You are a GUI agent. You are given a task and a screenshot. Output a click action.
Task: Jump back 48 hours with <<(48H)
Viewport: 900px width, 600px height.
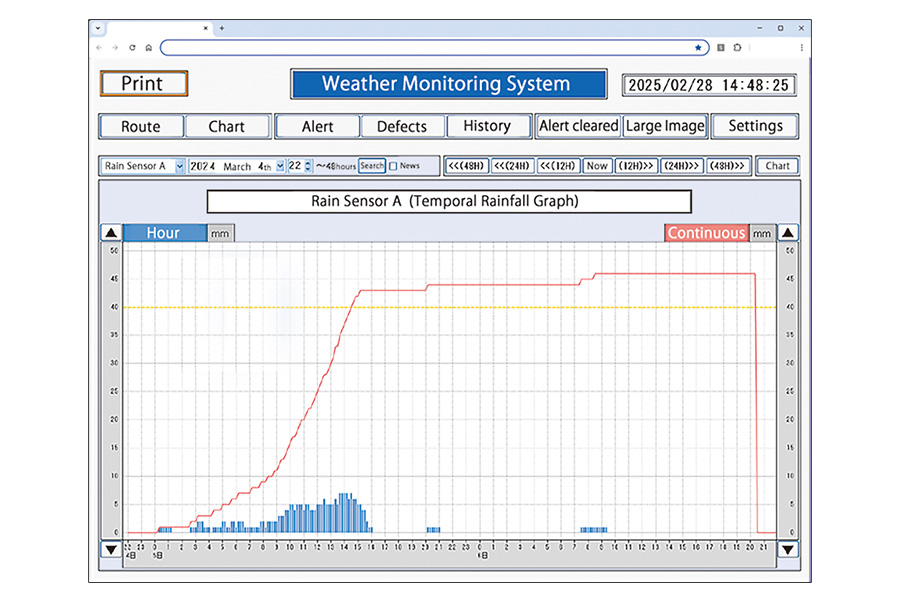(x=466, y=166)
